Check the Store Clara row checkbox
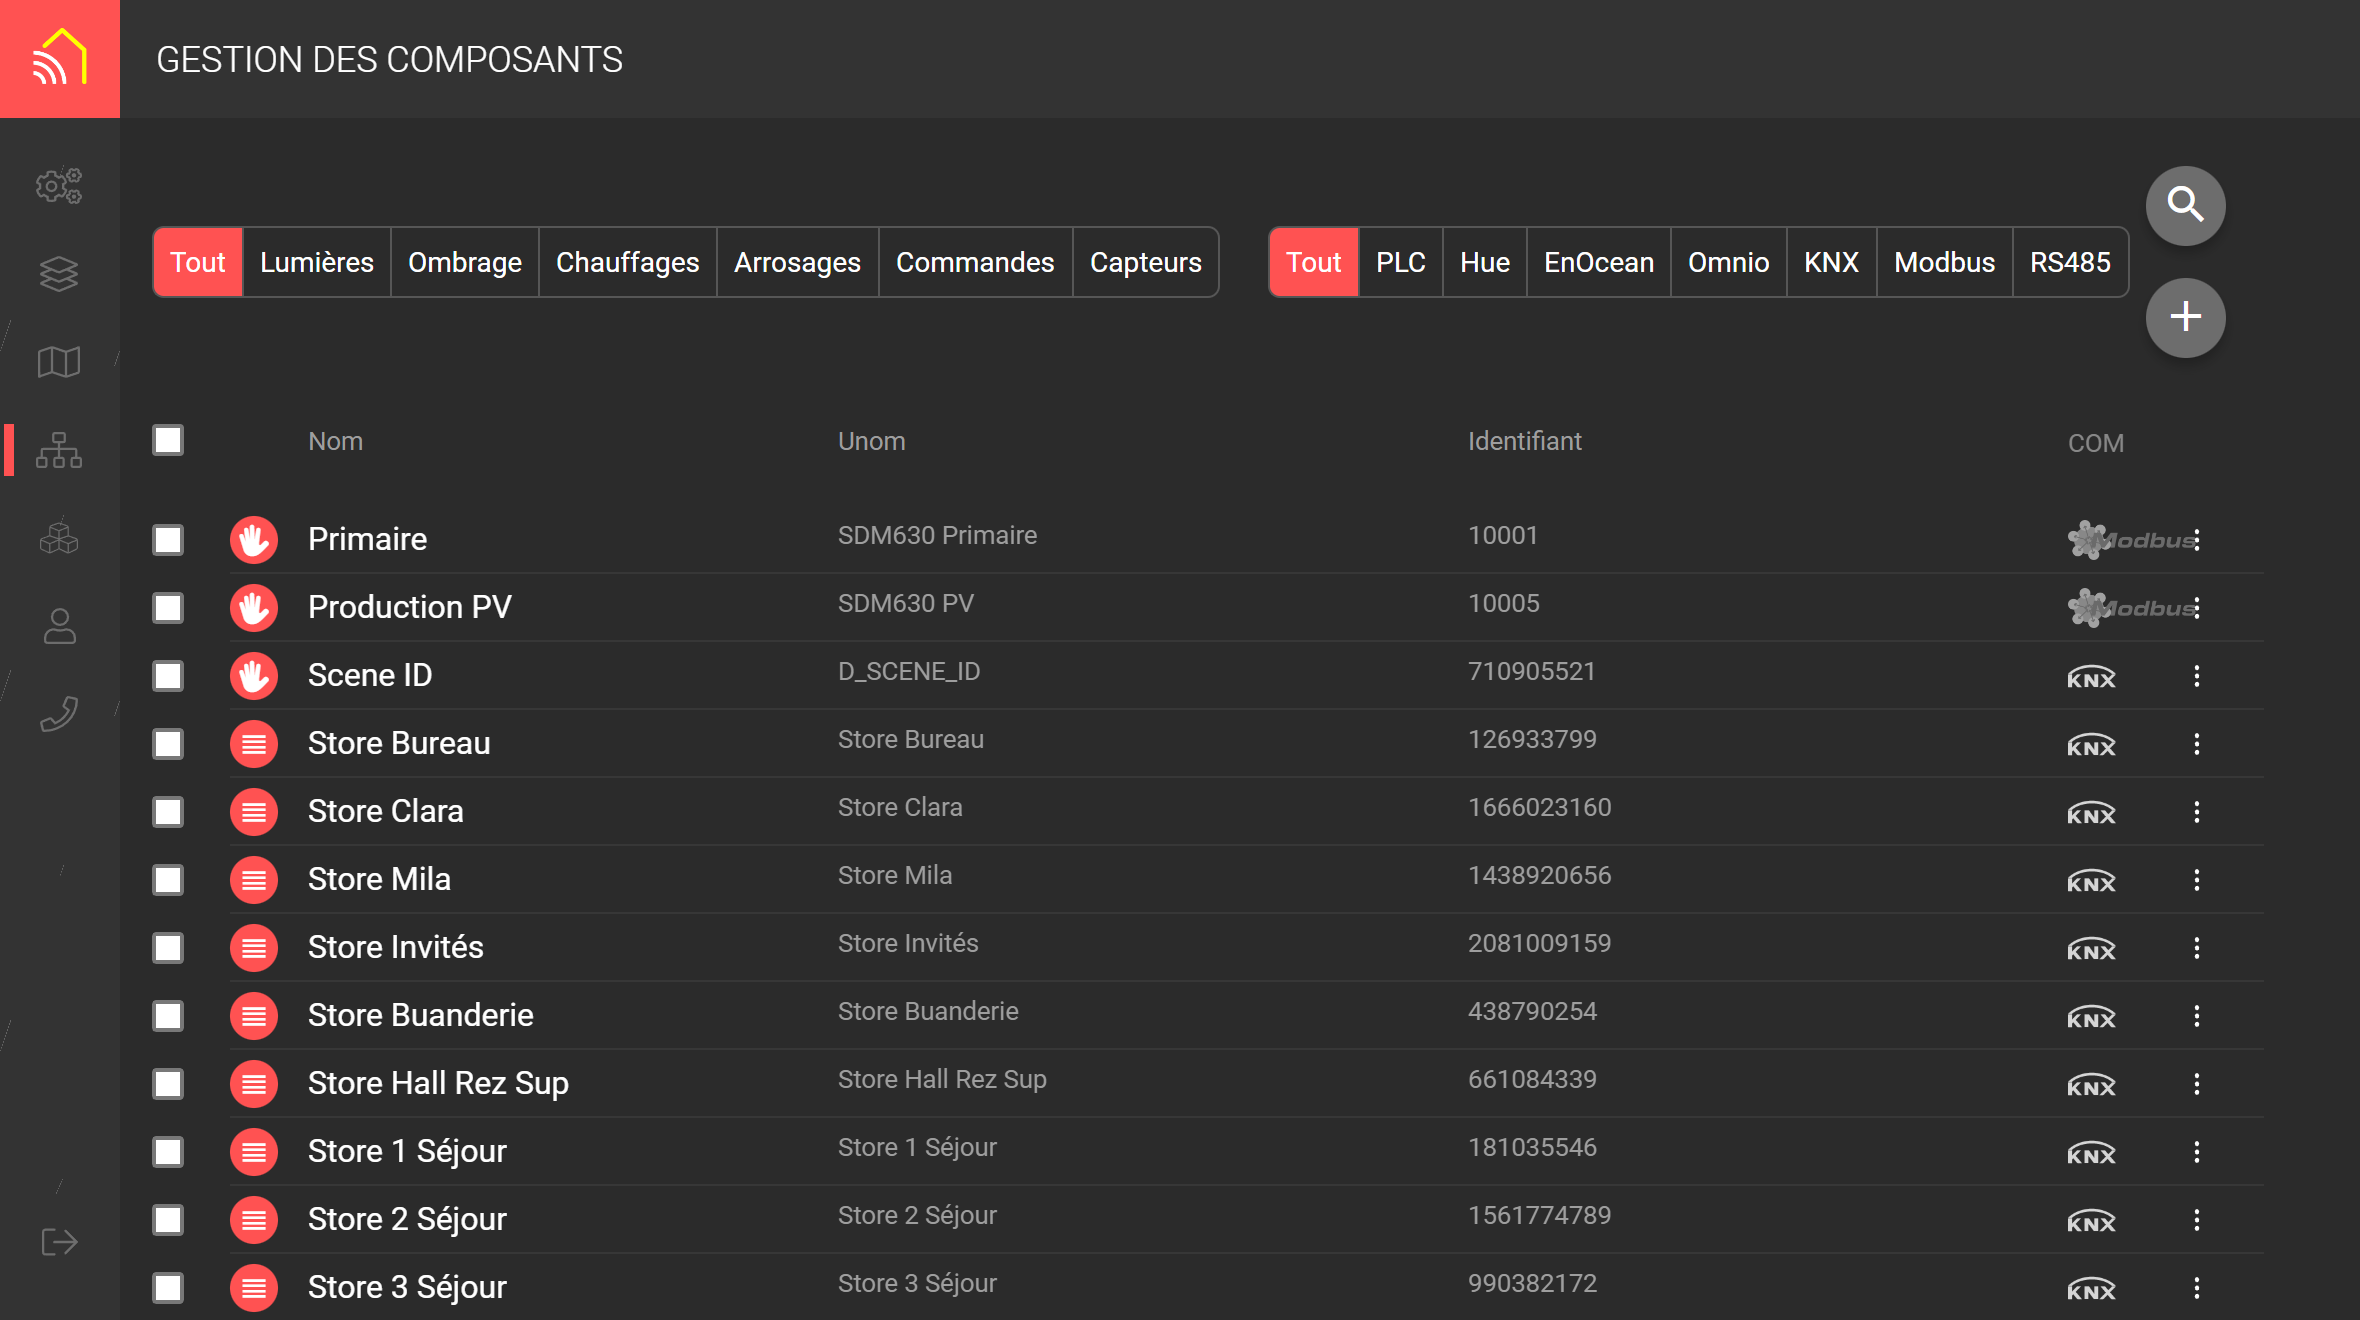The height and width of the screenshot is (1320, 2360). click(x=168, y=812)
